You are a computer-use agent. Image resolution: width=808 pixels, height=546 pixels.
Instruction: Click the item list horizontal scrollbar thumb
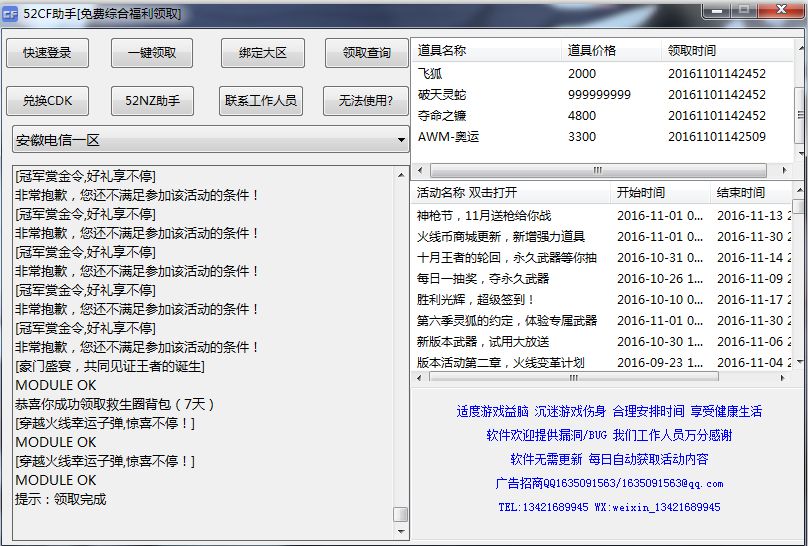click(598, 170)
